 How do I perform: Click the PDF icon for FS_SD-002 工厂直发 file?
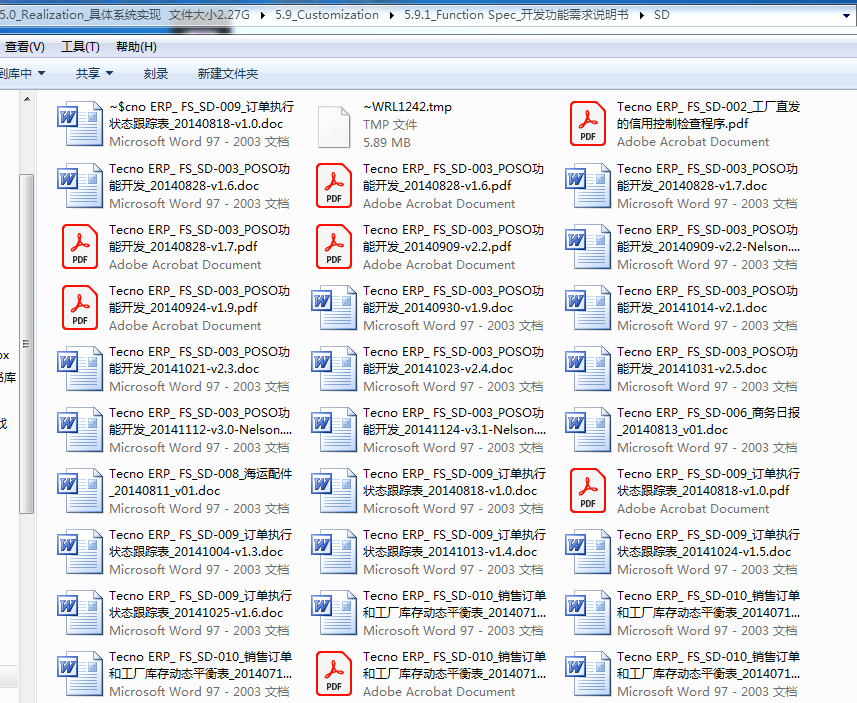coord(588,124)
